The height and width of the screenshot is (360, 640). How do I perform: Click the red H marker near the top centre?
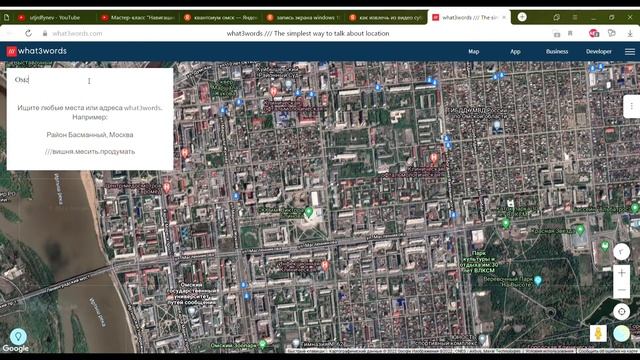[273, 91]
